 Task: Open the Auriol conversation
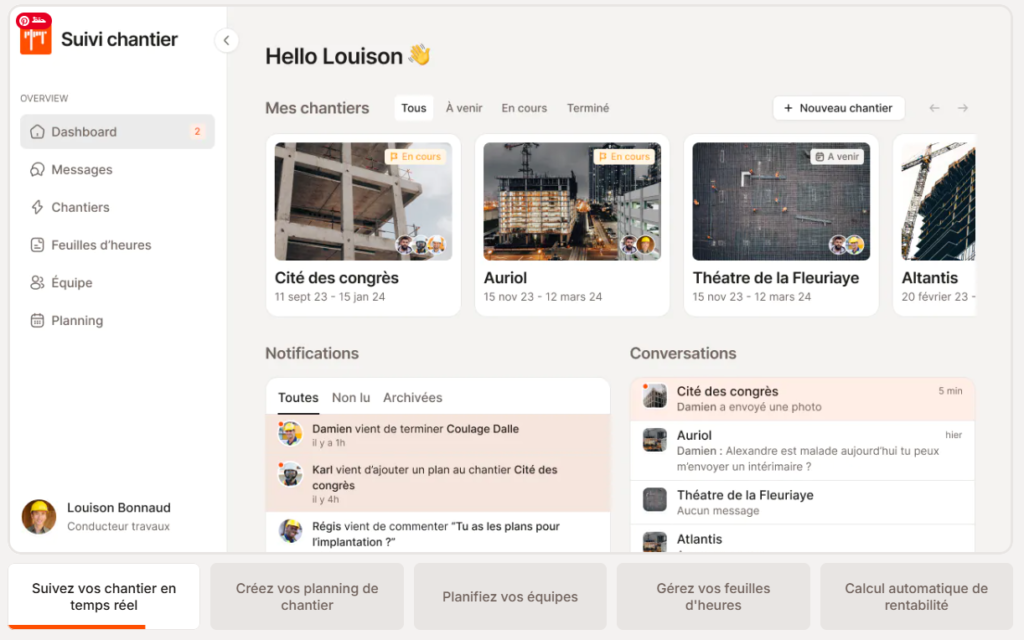point(803,451)
